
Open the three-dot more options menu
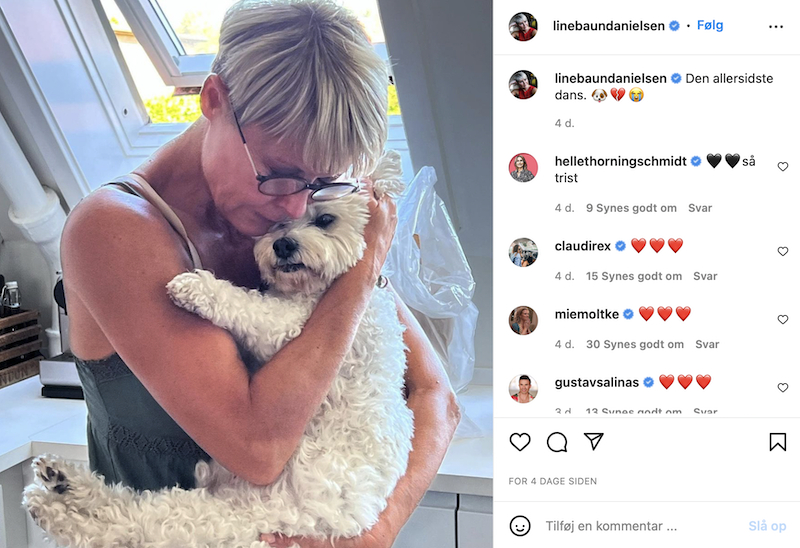pos(776,27)
